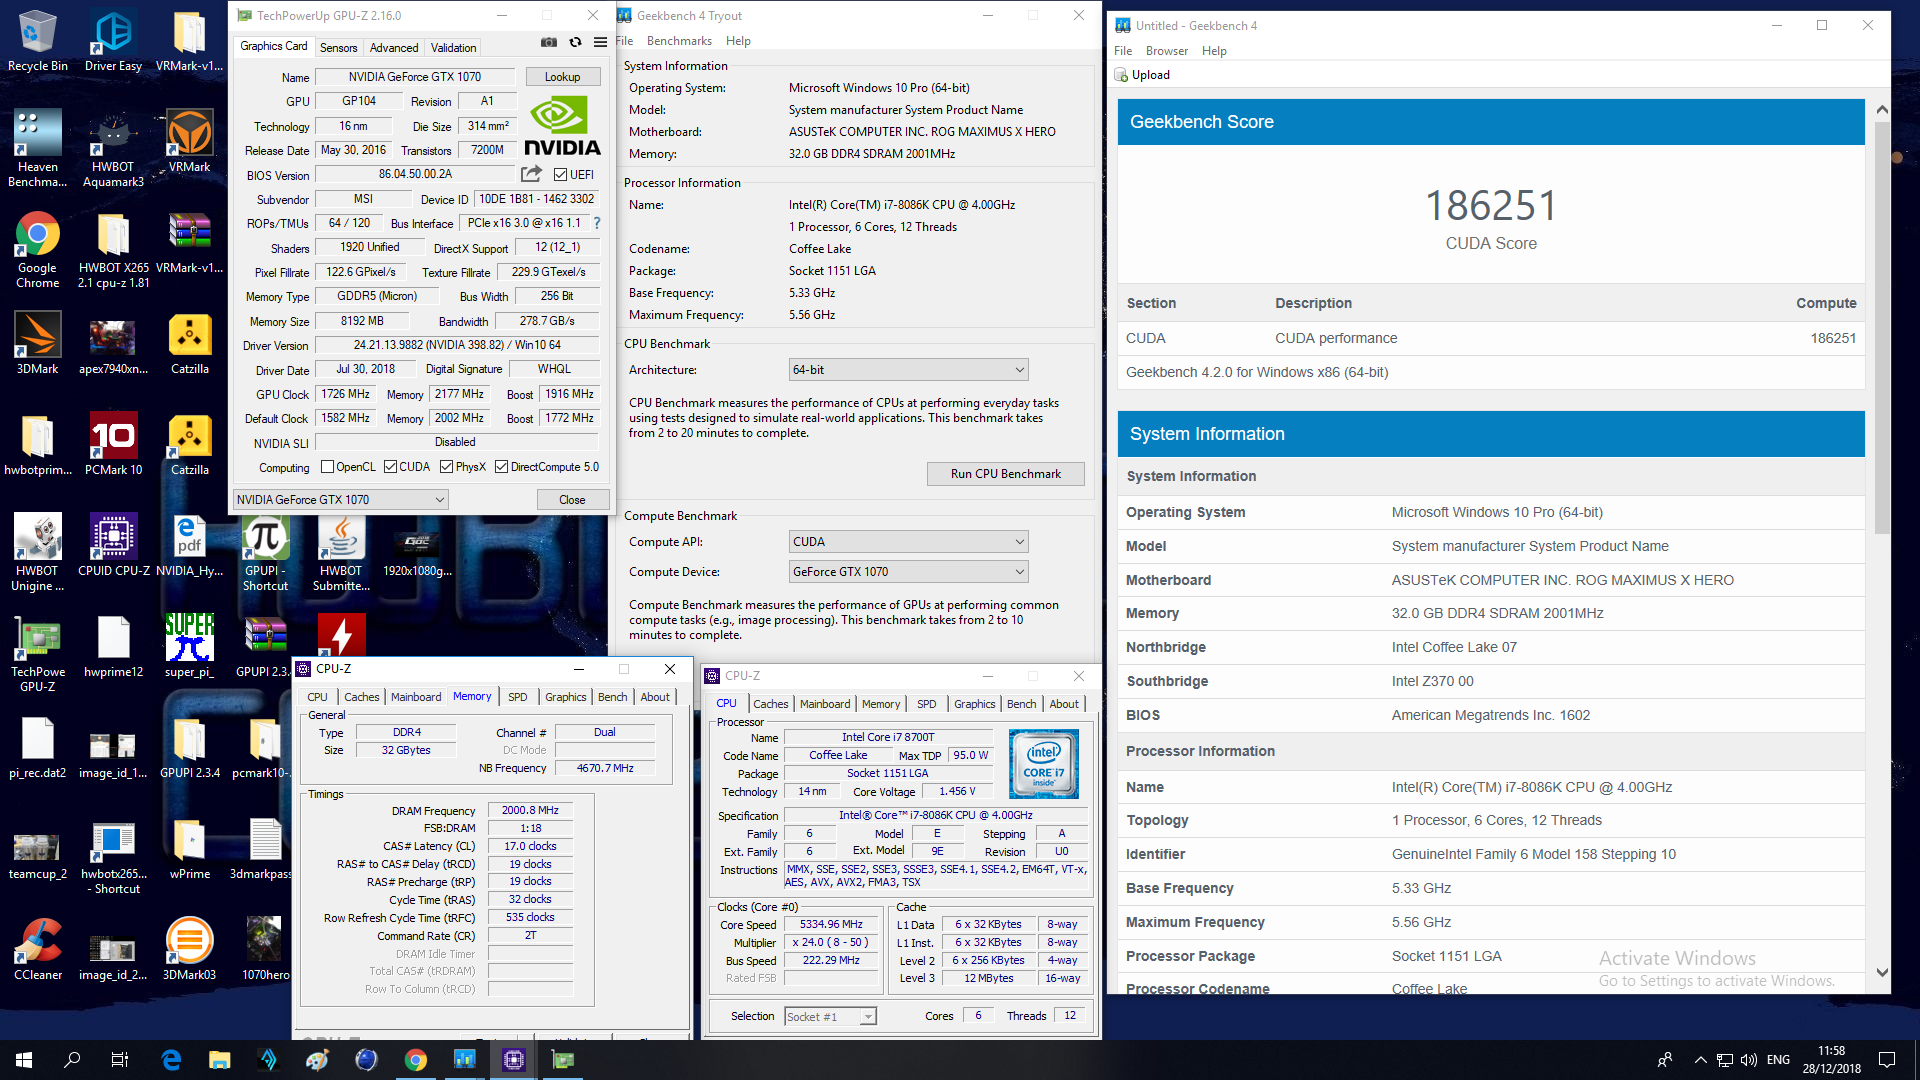Open the PCMark 10 desktop icon
This screenshot has width=1920, height=1080.
[113, 444]
